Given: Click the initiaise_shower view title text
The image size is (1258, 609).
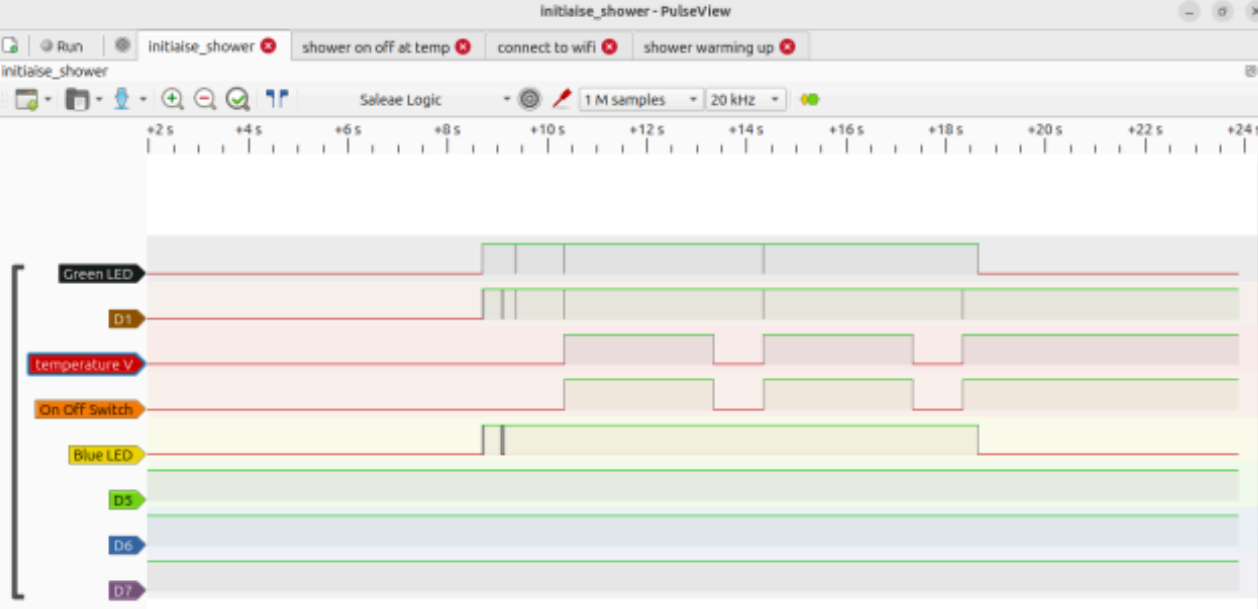Looking at the screenshot, I should 55,71.
